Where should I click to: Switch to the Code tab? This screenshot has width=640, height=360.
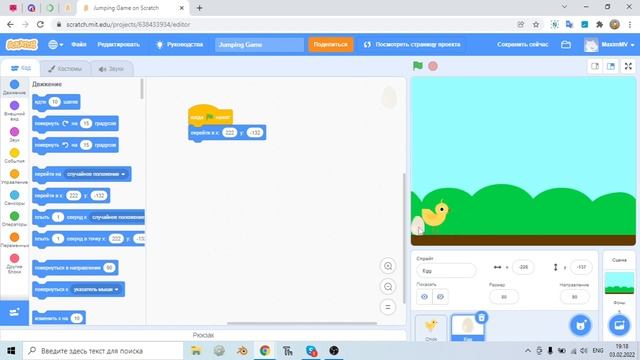pos(21,68)
